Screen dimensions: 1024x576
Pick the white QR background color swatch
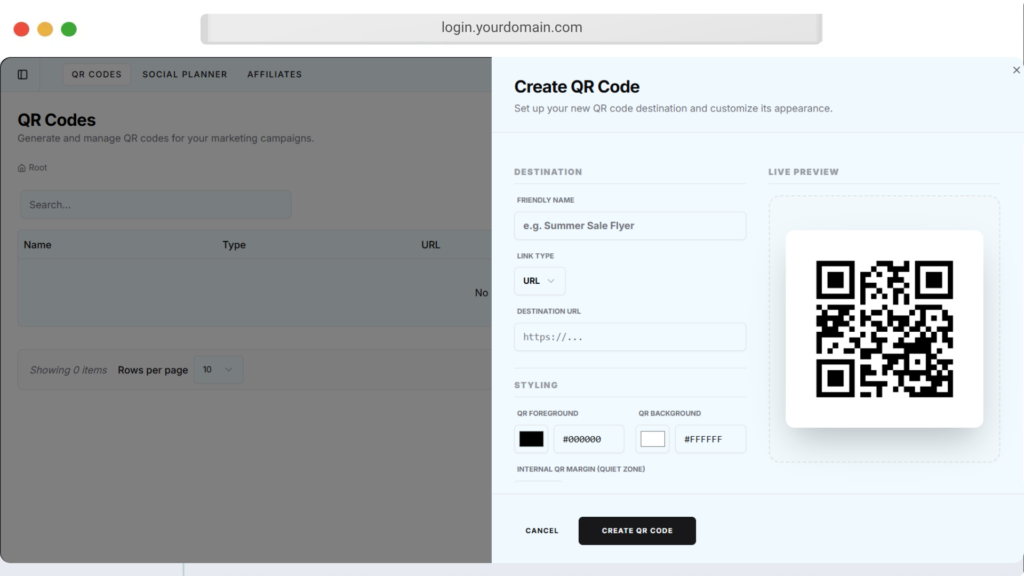click(x=653, y=439)
